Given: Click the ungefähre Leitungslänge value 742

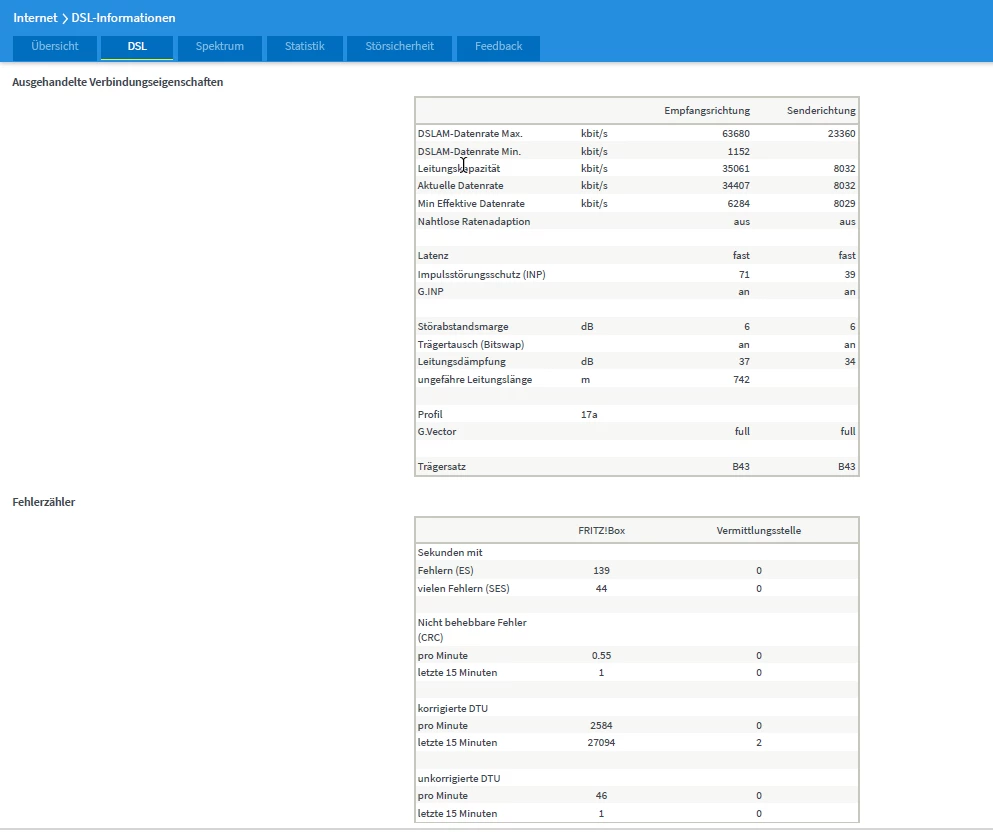Looking at the screenshot, I should pyautogui.click(x=740, y=379).
